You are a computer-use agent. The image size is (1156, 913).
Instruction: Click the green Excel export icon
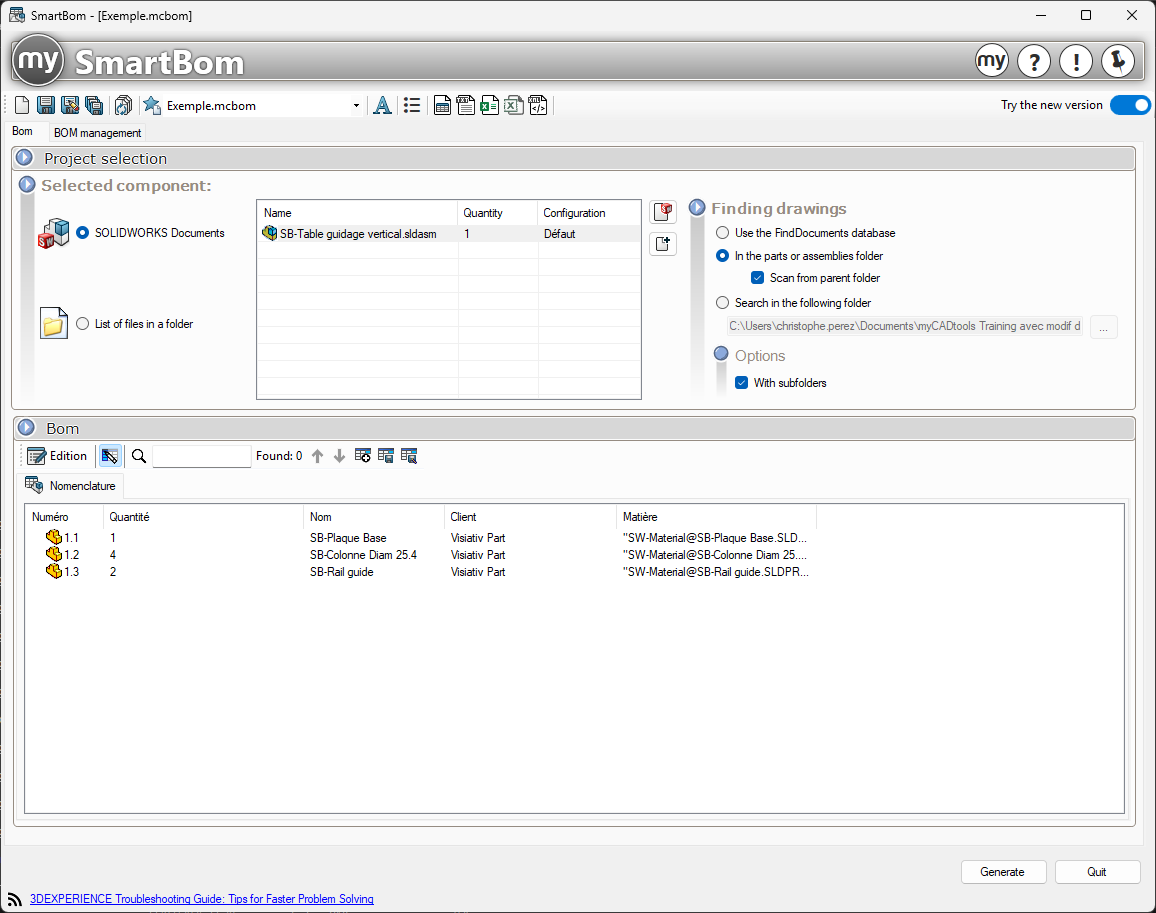pyautogui.click(x=490, y=105)
